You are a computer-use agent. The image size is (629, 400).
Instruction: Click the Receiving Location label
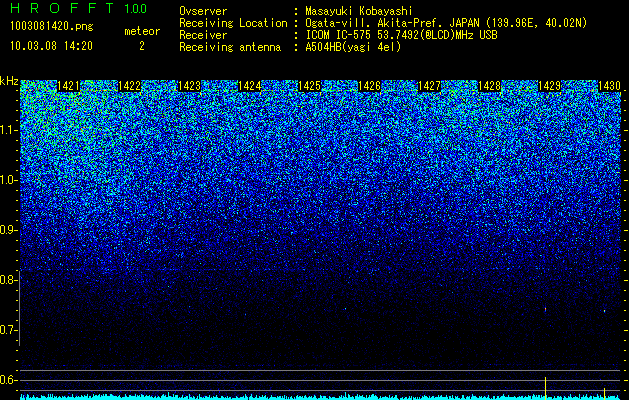(x=233, y=23)
